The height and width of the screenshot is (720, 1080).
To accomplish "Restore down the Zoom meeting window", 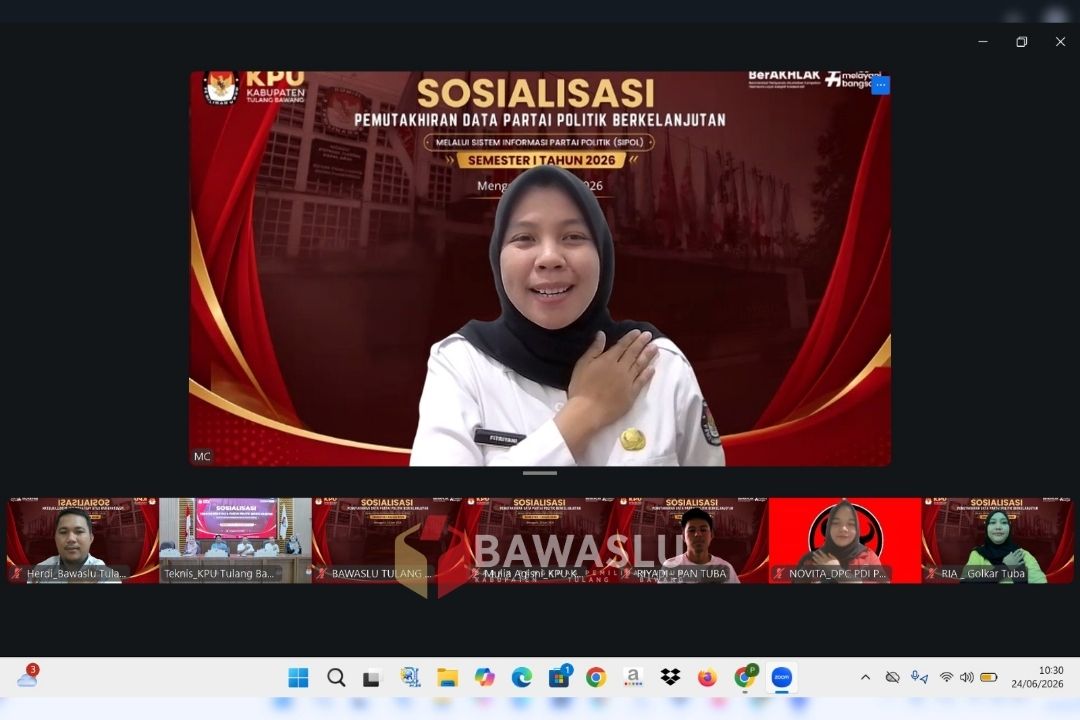I will pos(1021,42).
